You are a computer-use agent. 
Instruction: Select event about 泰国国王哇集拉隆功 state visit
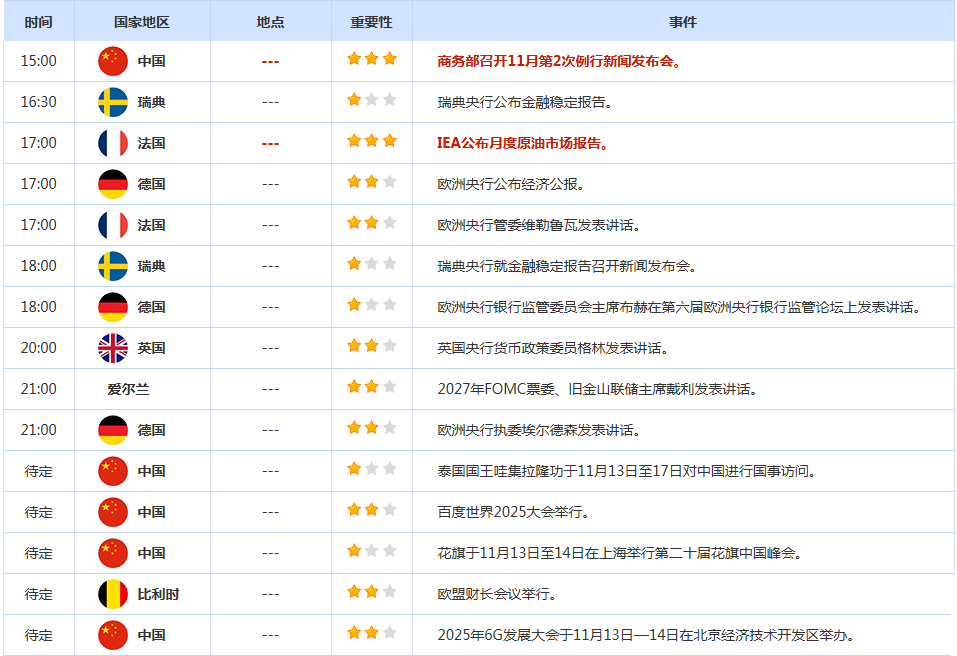pyautogui.click(x=627, y=471)
